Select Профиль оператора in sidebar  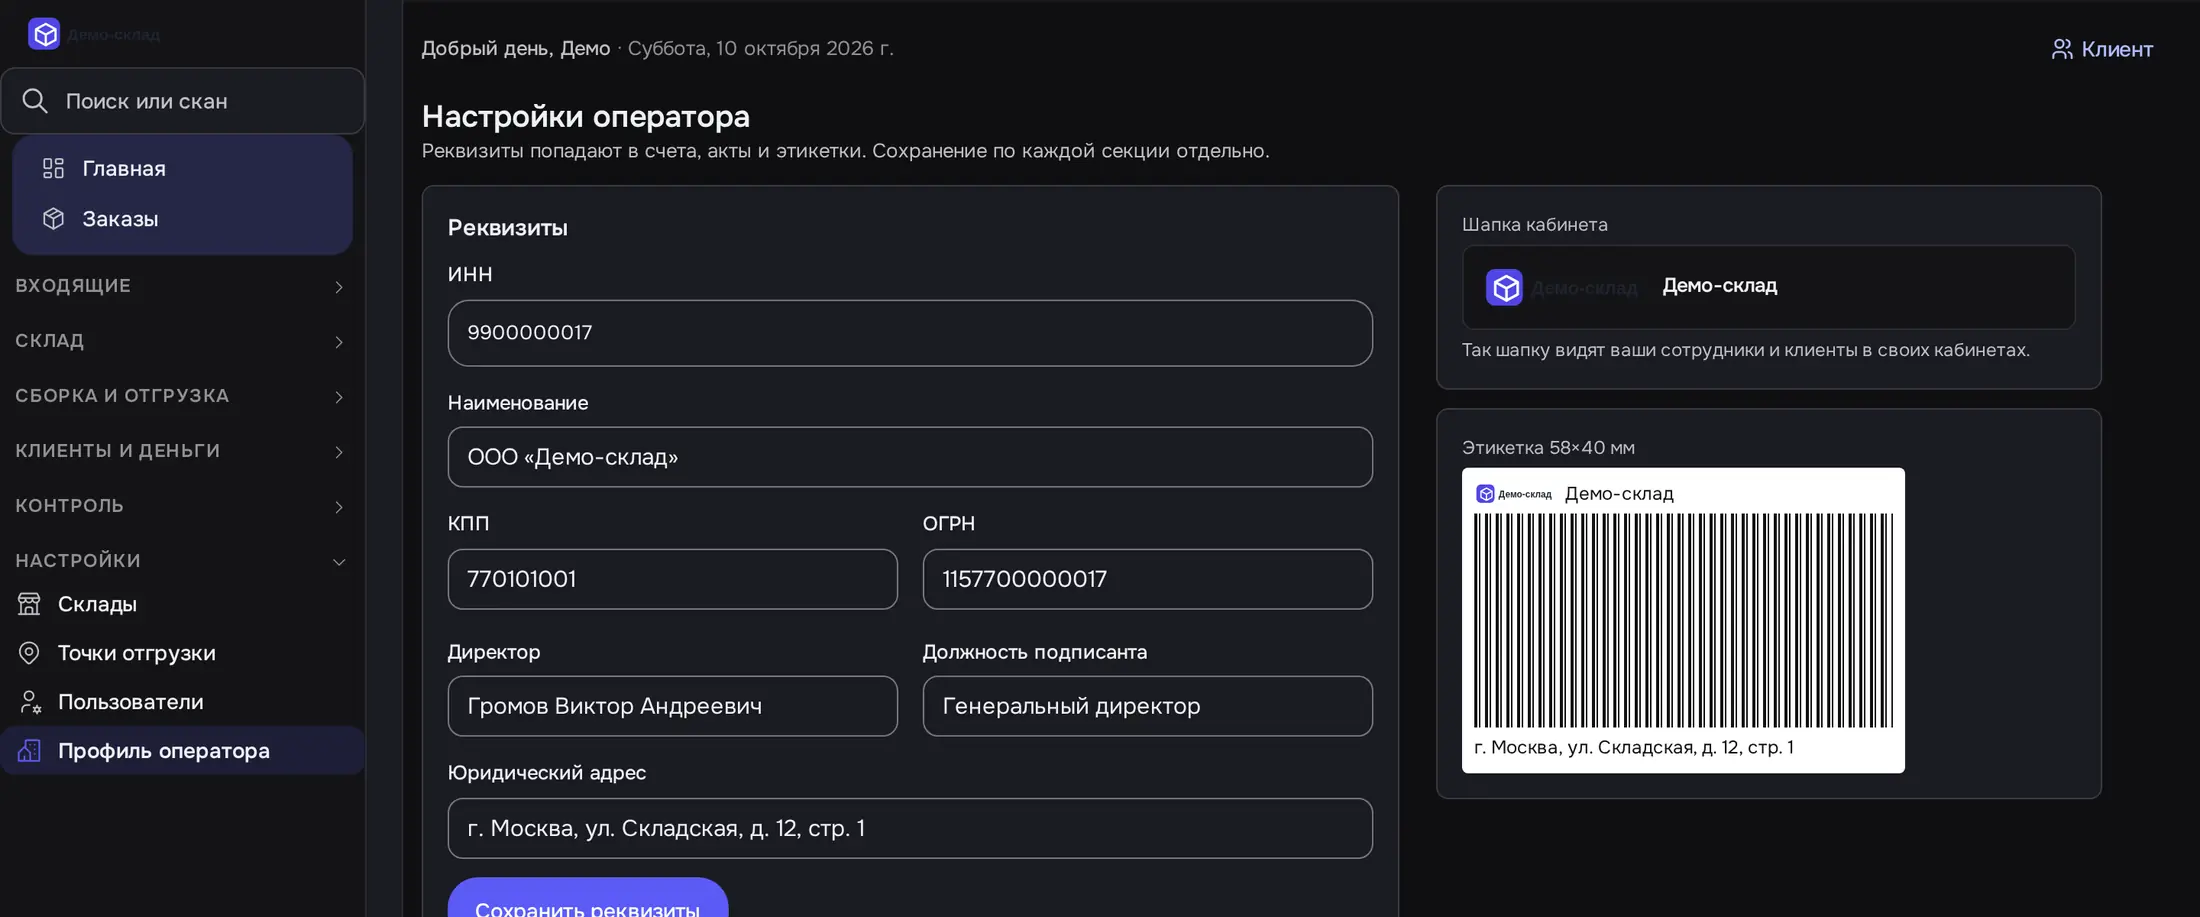[x=182, y=751]
